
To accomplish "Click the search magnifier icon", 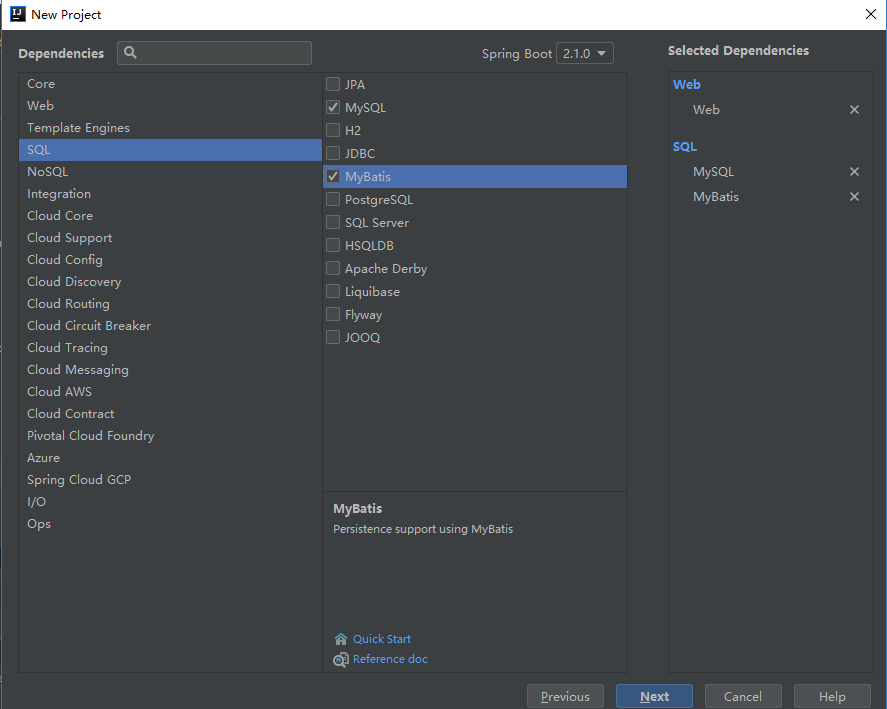I will [x=130, y=53].
